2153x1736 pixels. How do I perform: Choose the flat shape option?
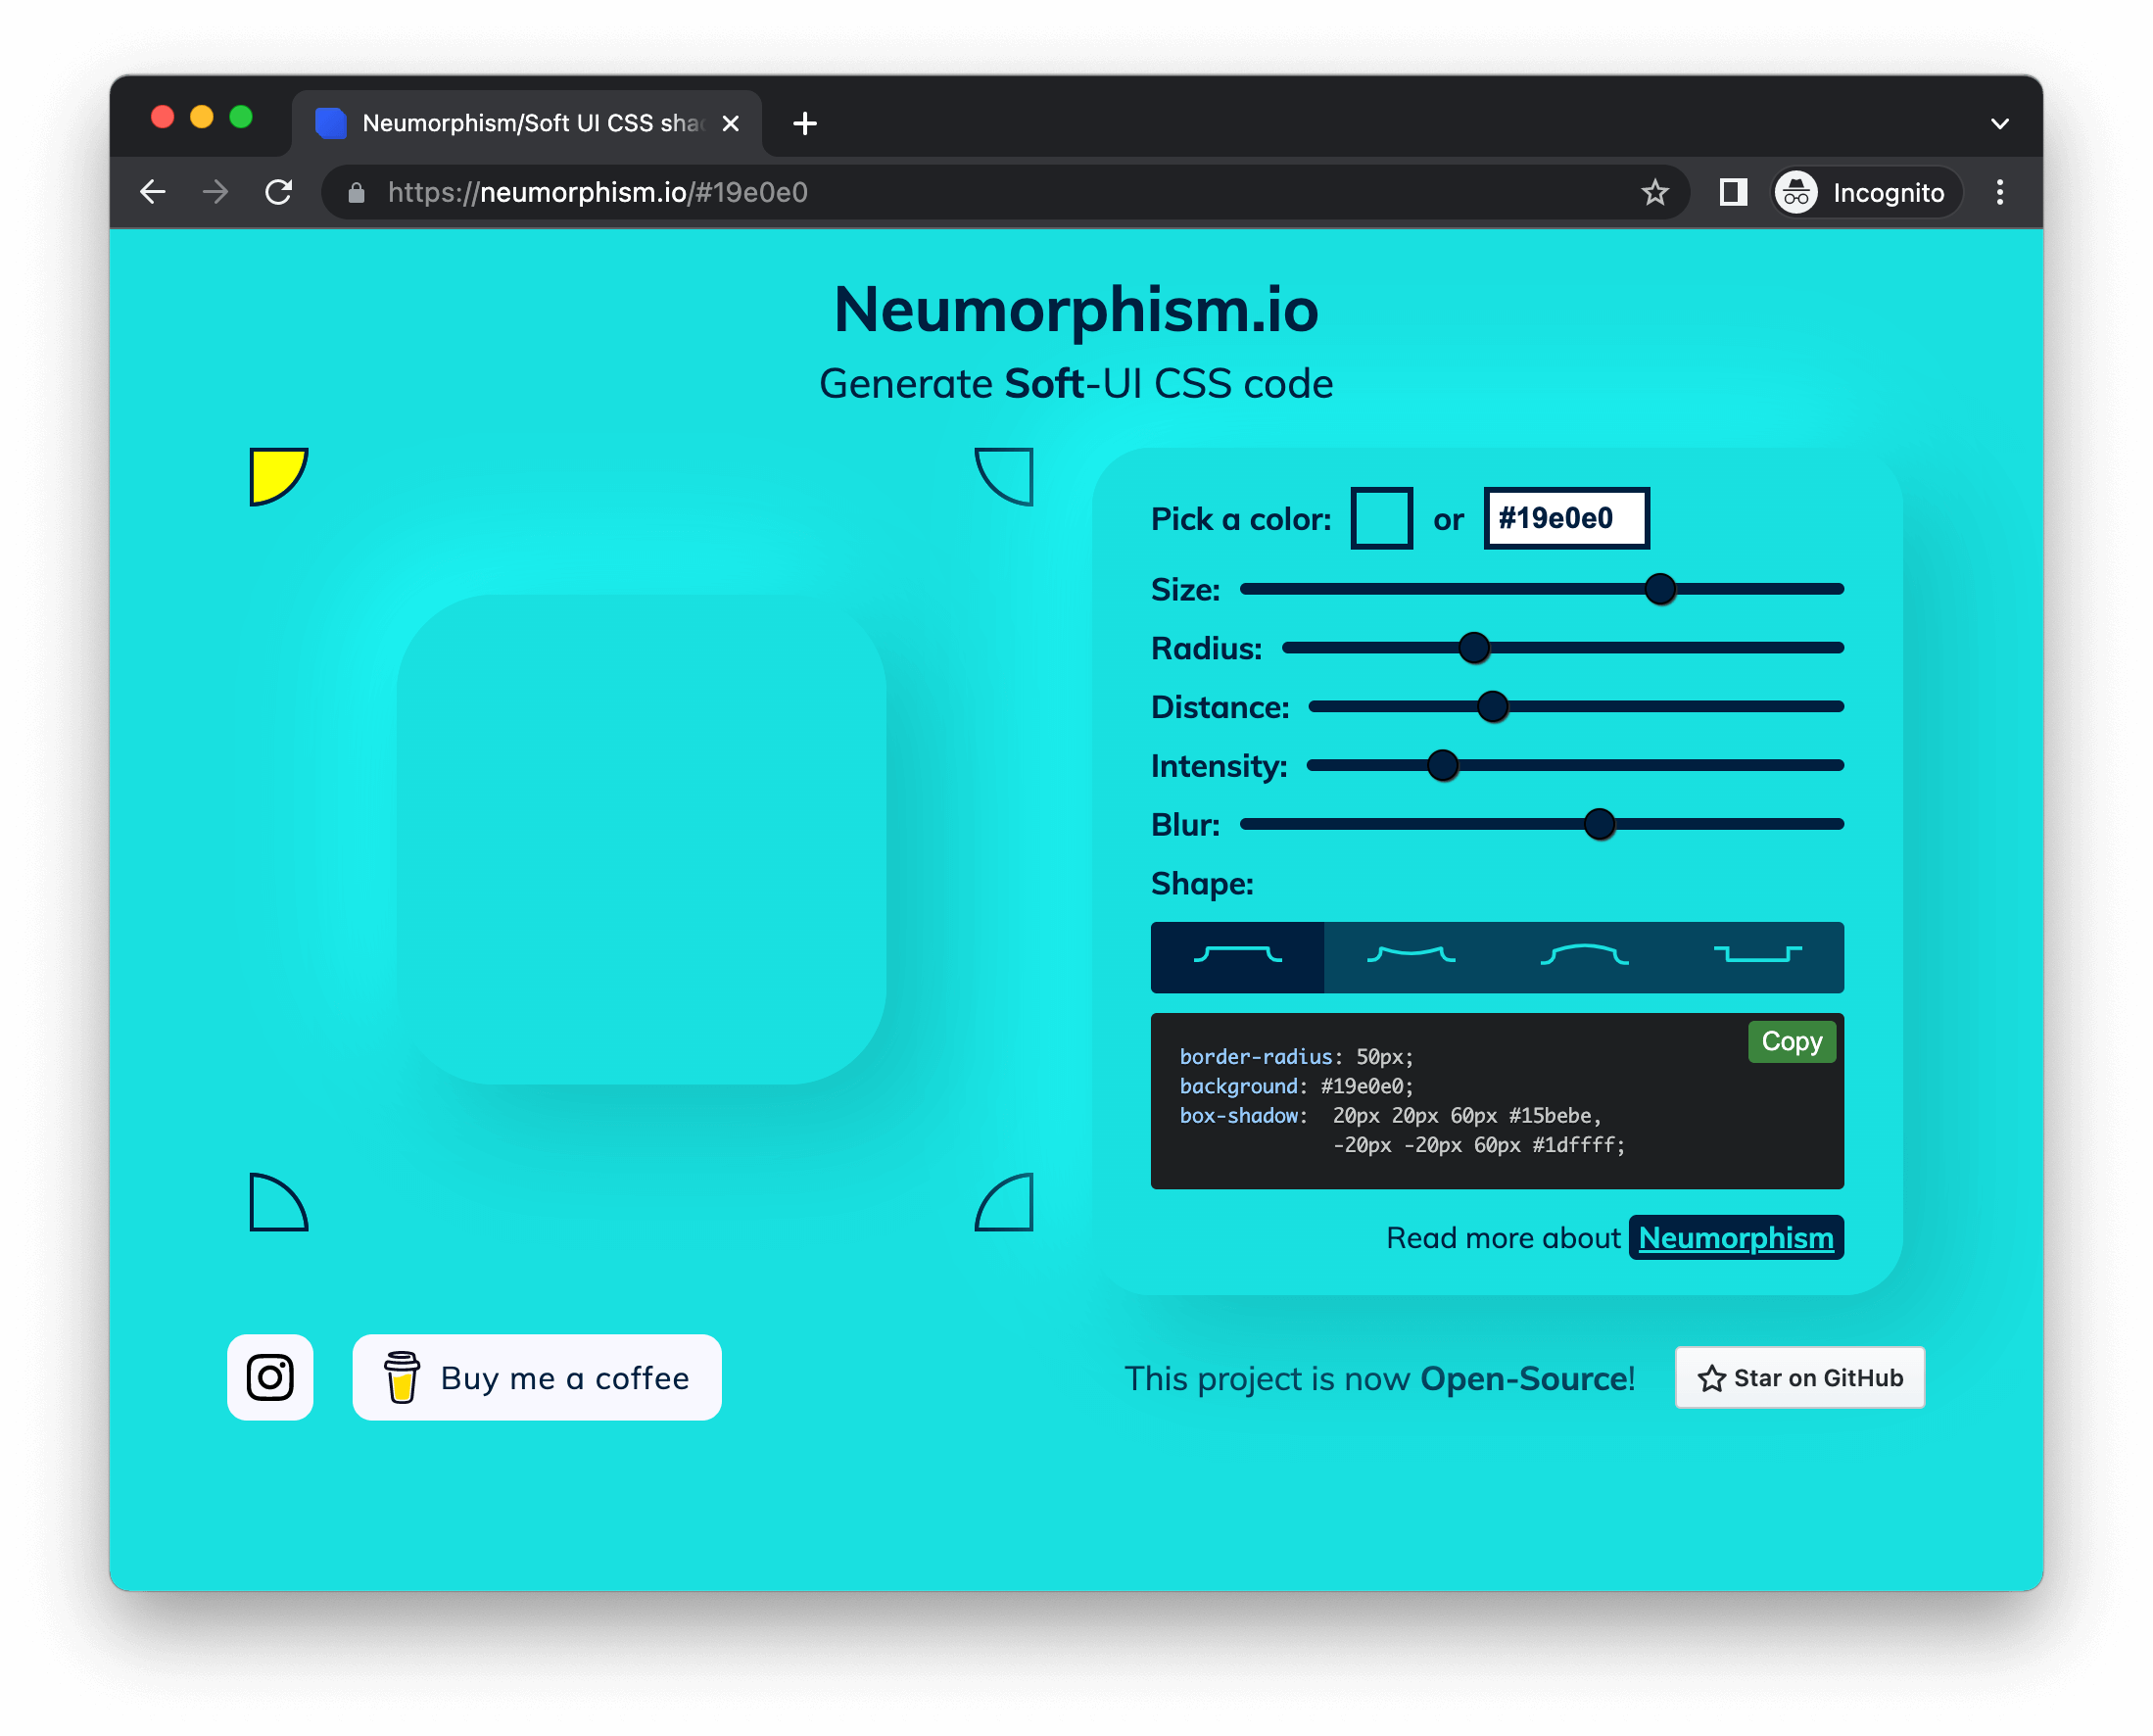pyautogui.click(x=1237, y=957)
